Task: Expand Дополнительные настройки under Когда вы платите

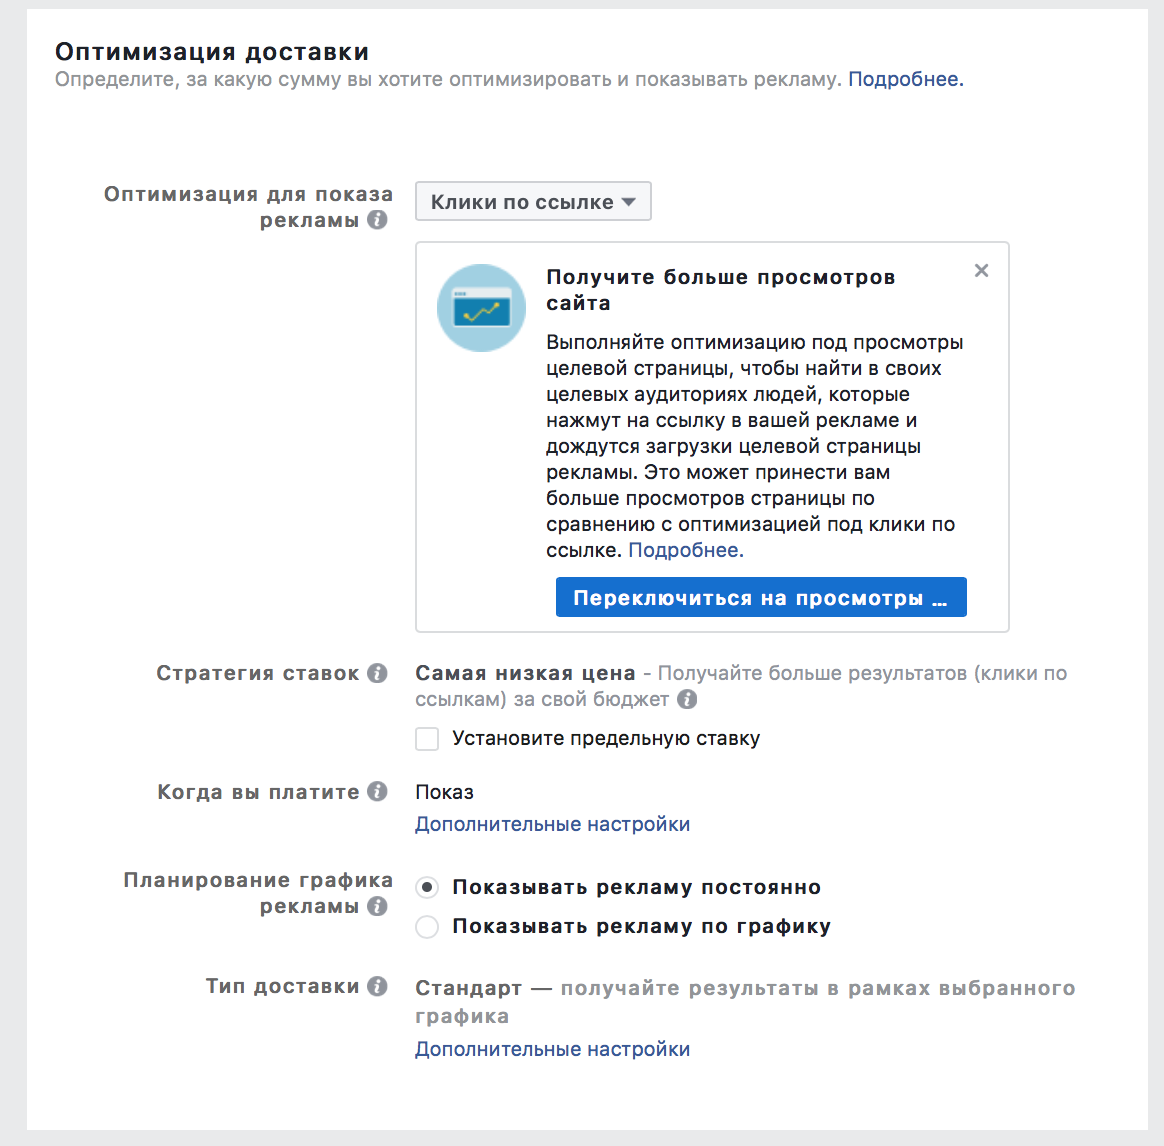Action: click(x=552, y=824)
